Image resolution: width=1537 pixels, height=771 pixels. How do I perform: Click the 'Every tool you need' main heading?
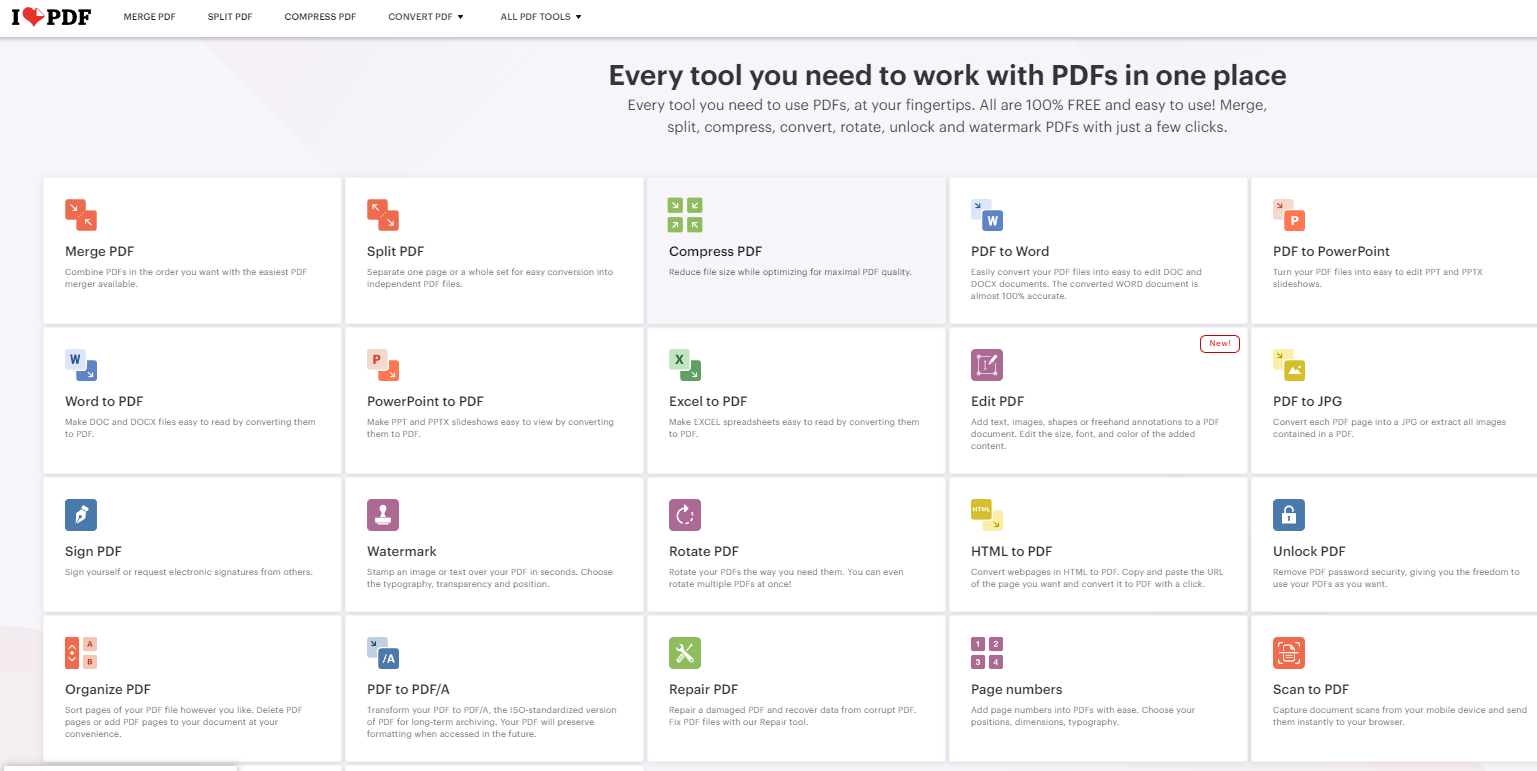(x=947, y=75)
